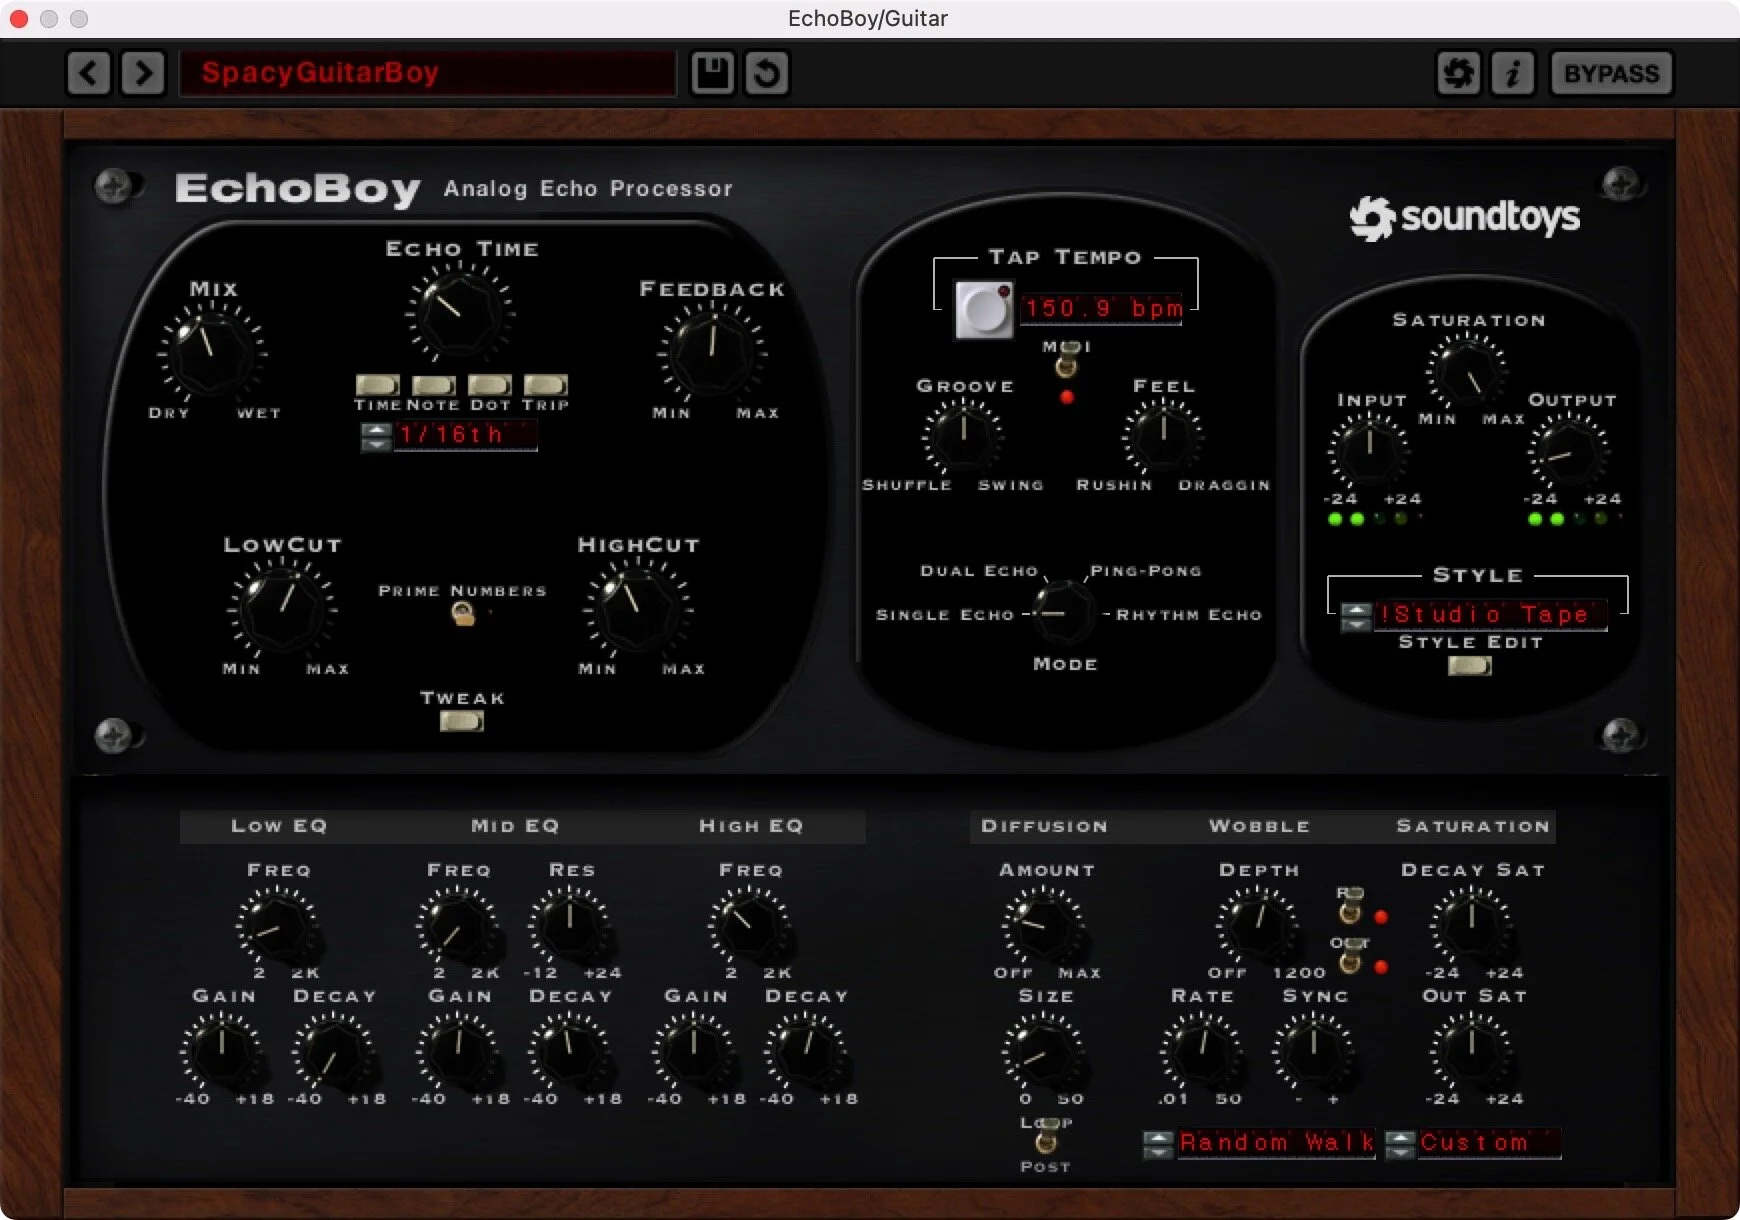Click the Wobble Rate knob

[x=1201, y=1049]
